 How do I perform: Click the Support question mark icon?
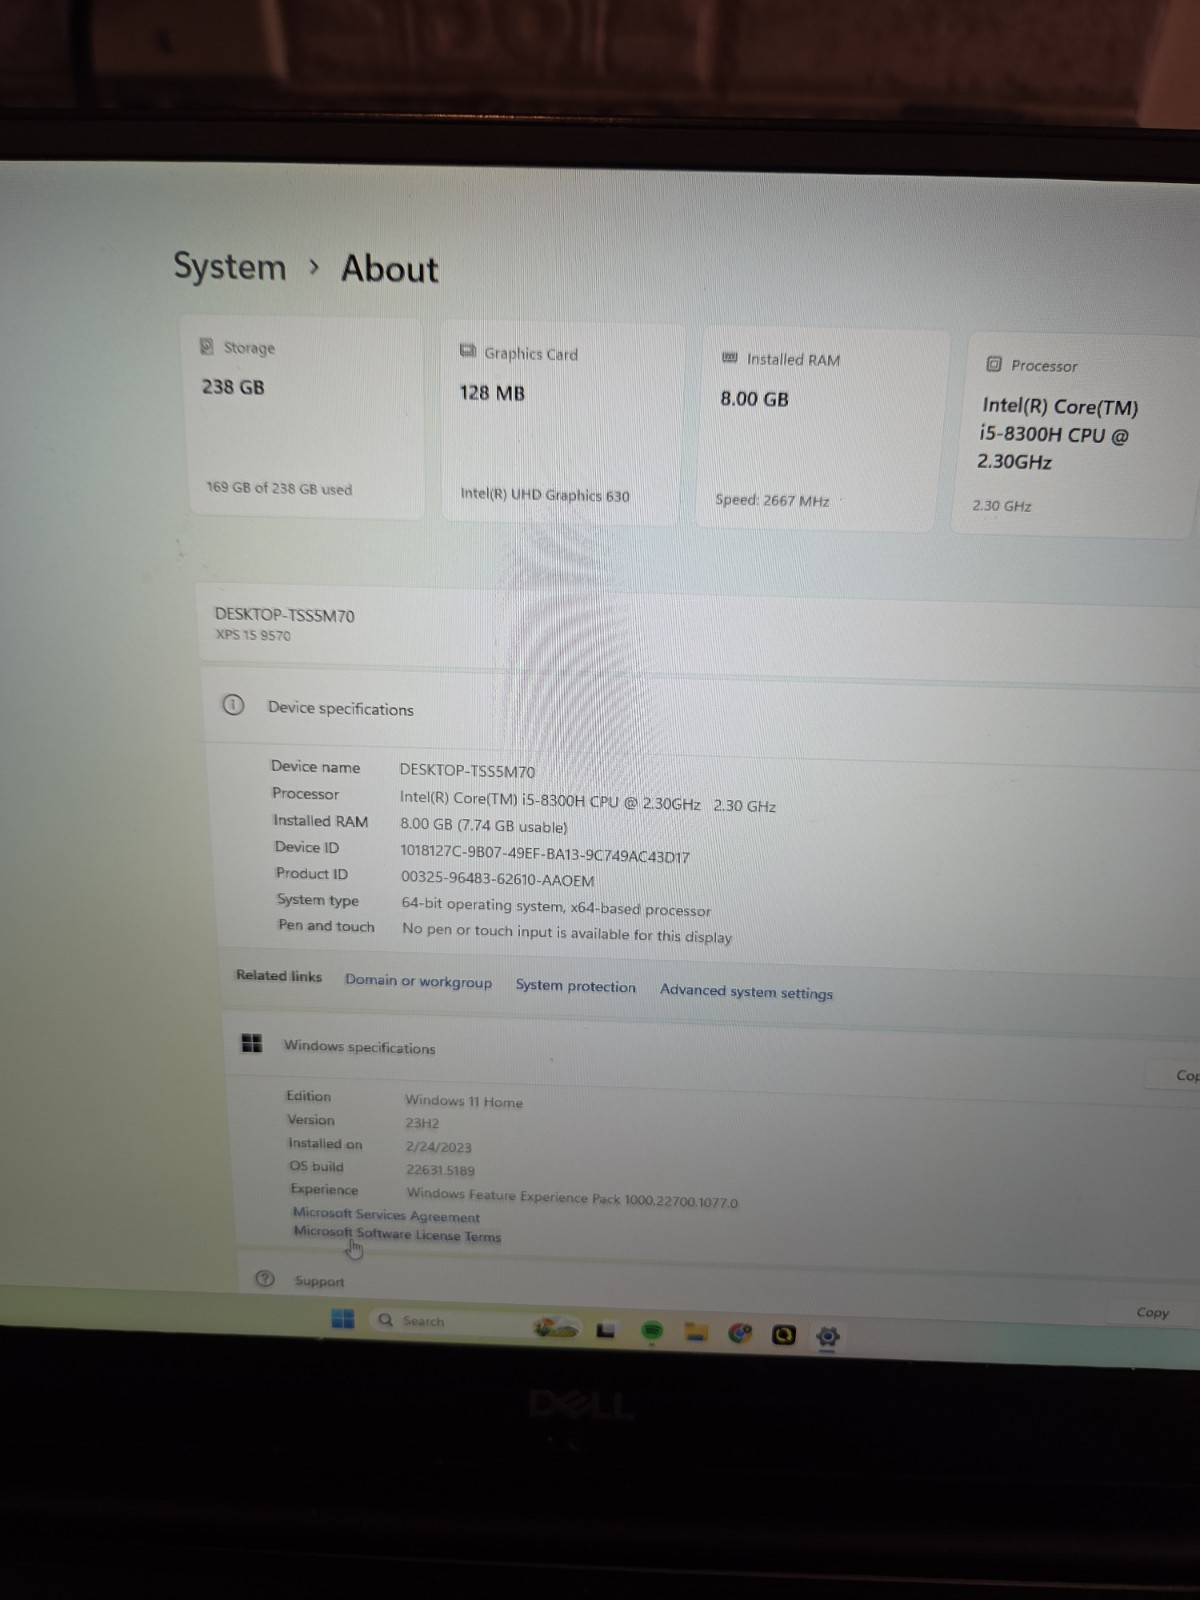point(265,1278)
